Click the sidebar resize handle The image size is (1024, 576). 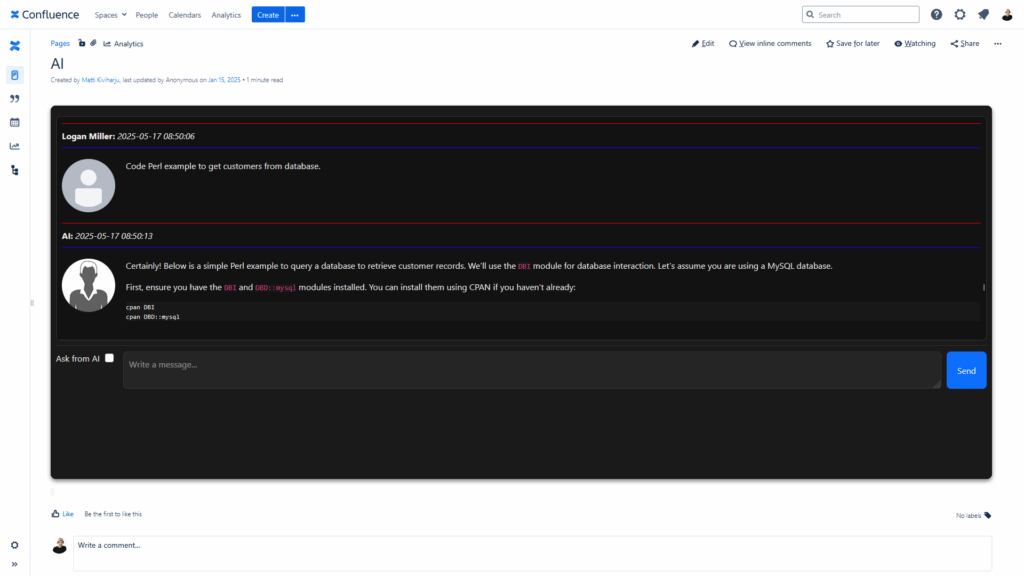31,303
